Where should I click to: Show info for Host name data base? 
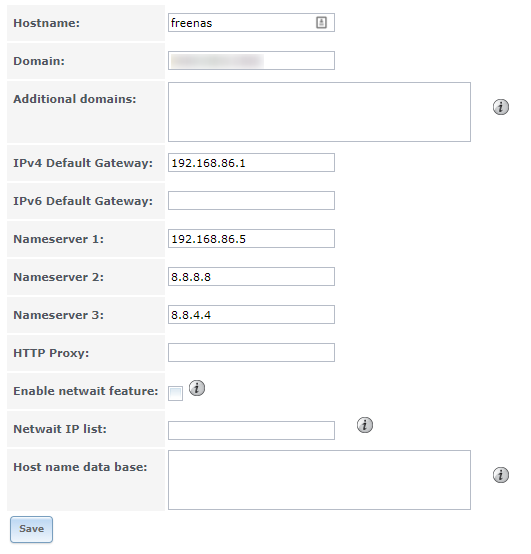click(501, 475)
